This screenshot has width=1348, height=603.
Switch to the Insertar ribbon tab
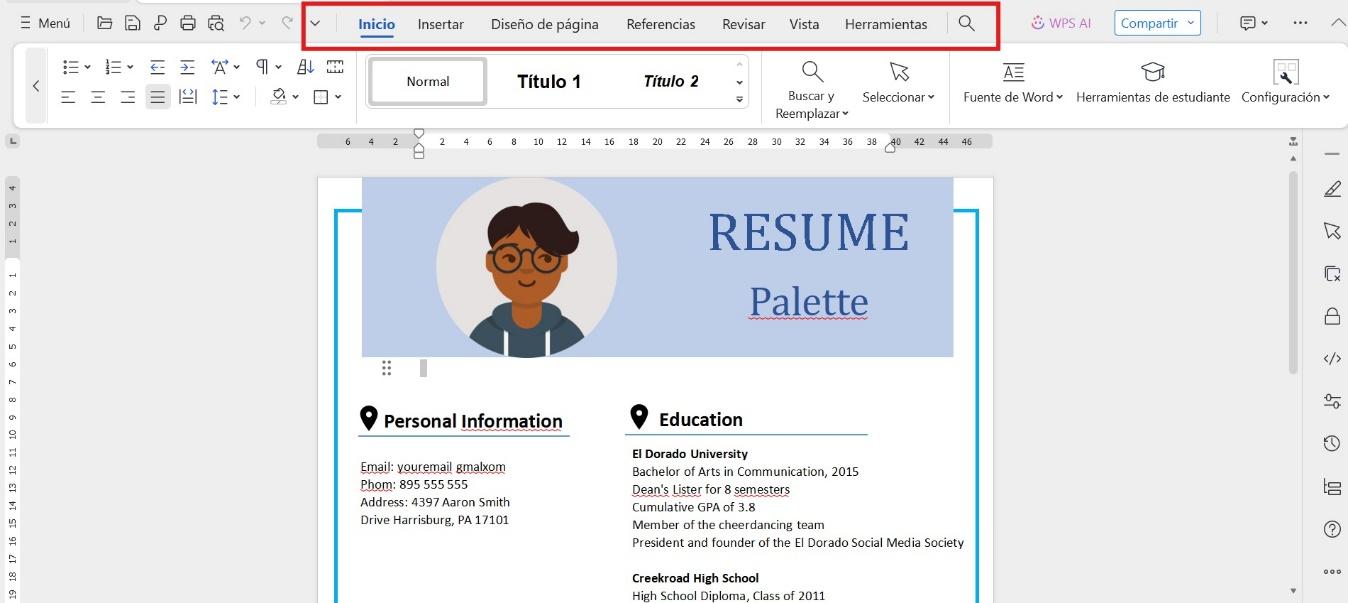[440, 23]
